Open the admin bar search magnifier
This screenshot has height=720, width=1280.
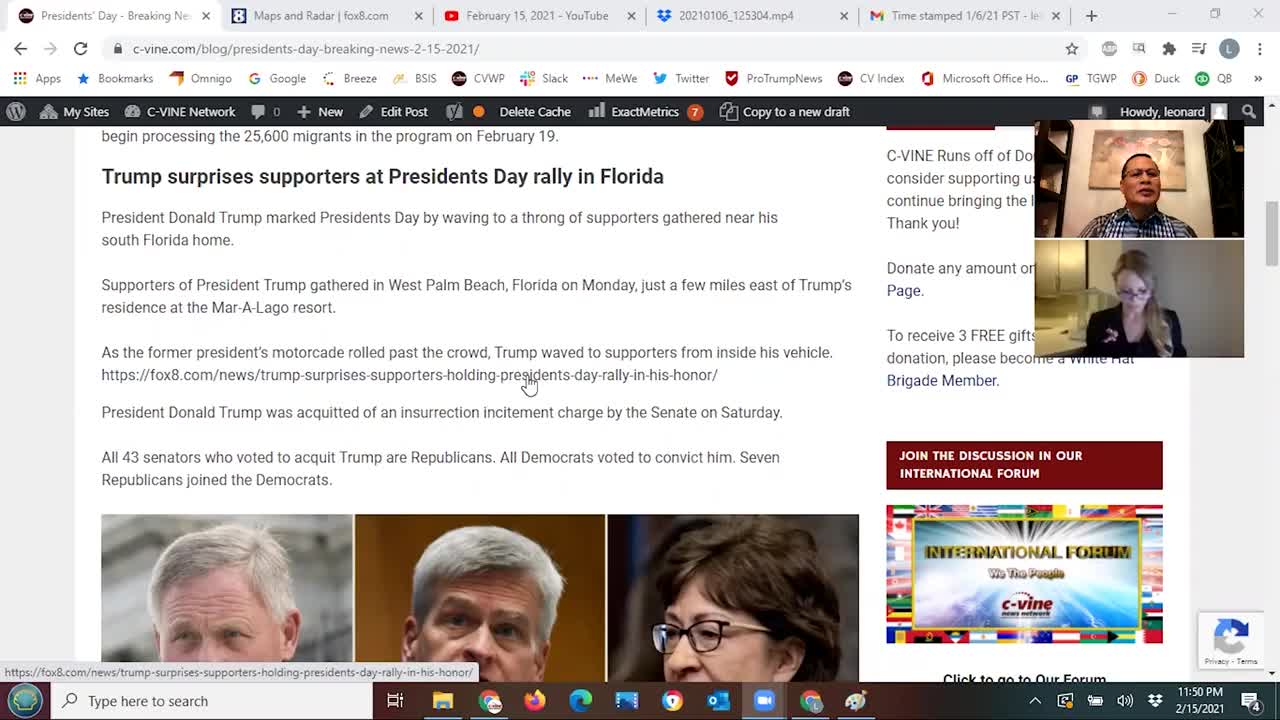(x=1248, y=111)
